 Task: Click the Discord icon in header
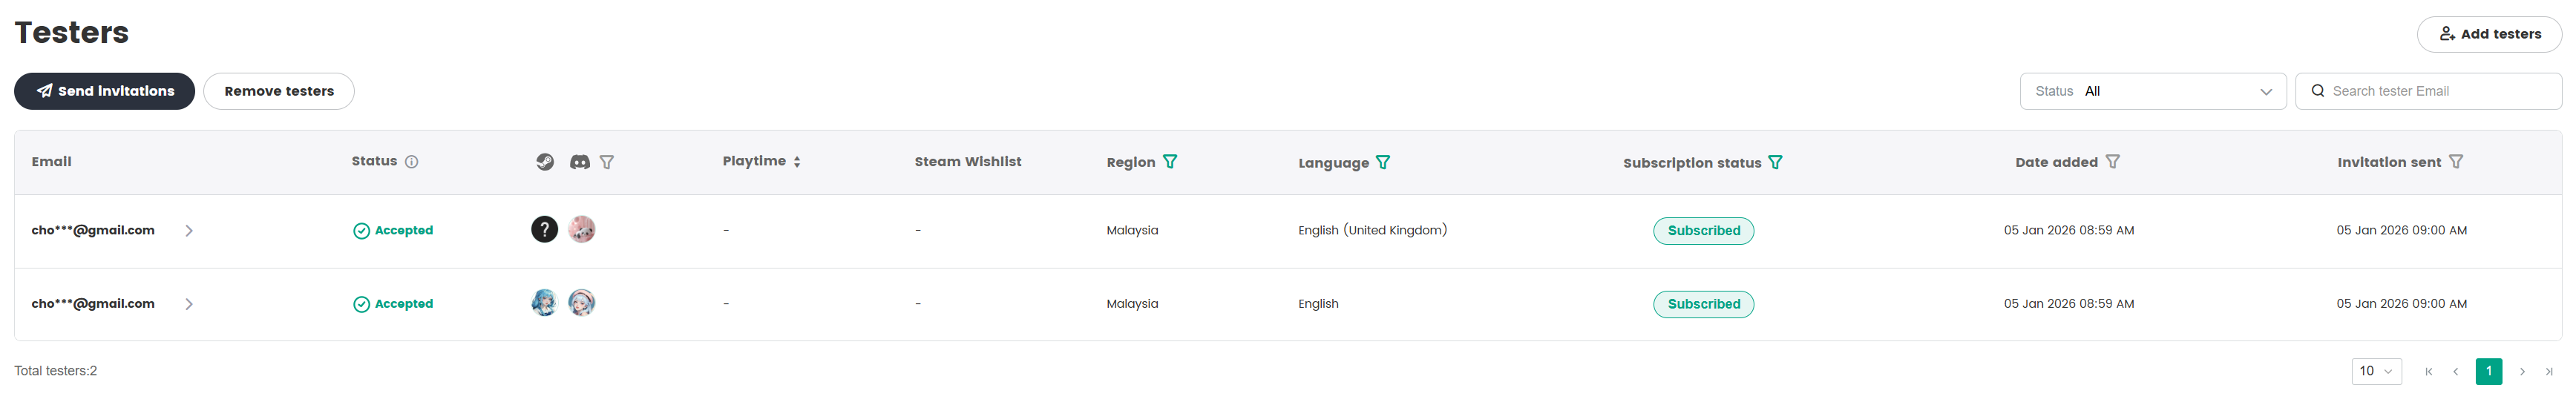pos(580,162)
